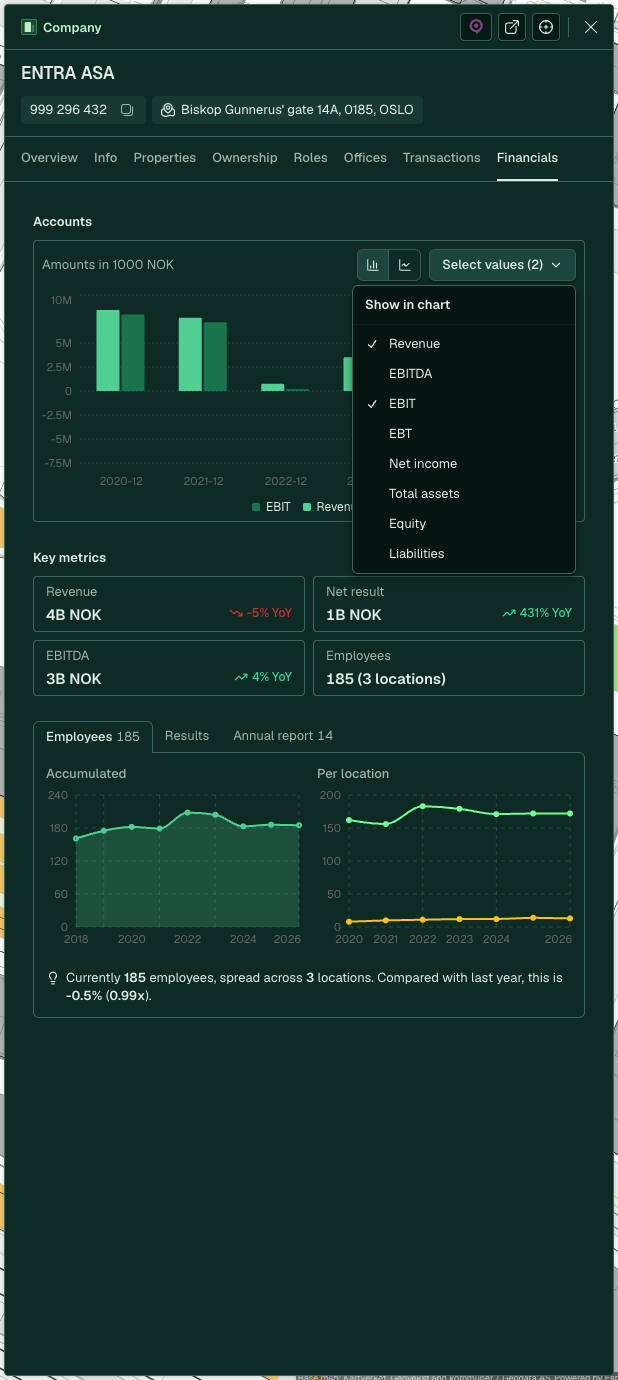Select the Employees 185 sub-tab
The width and height of the screenshot is (618, 1380).
(x=93, y=737)
